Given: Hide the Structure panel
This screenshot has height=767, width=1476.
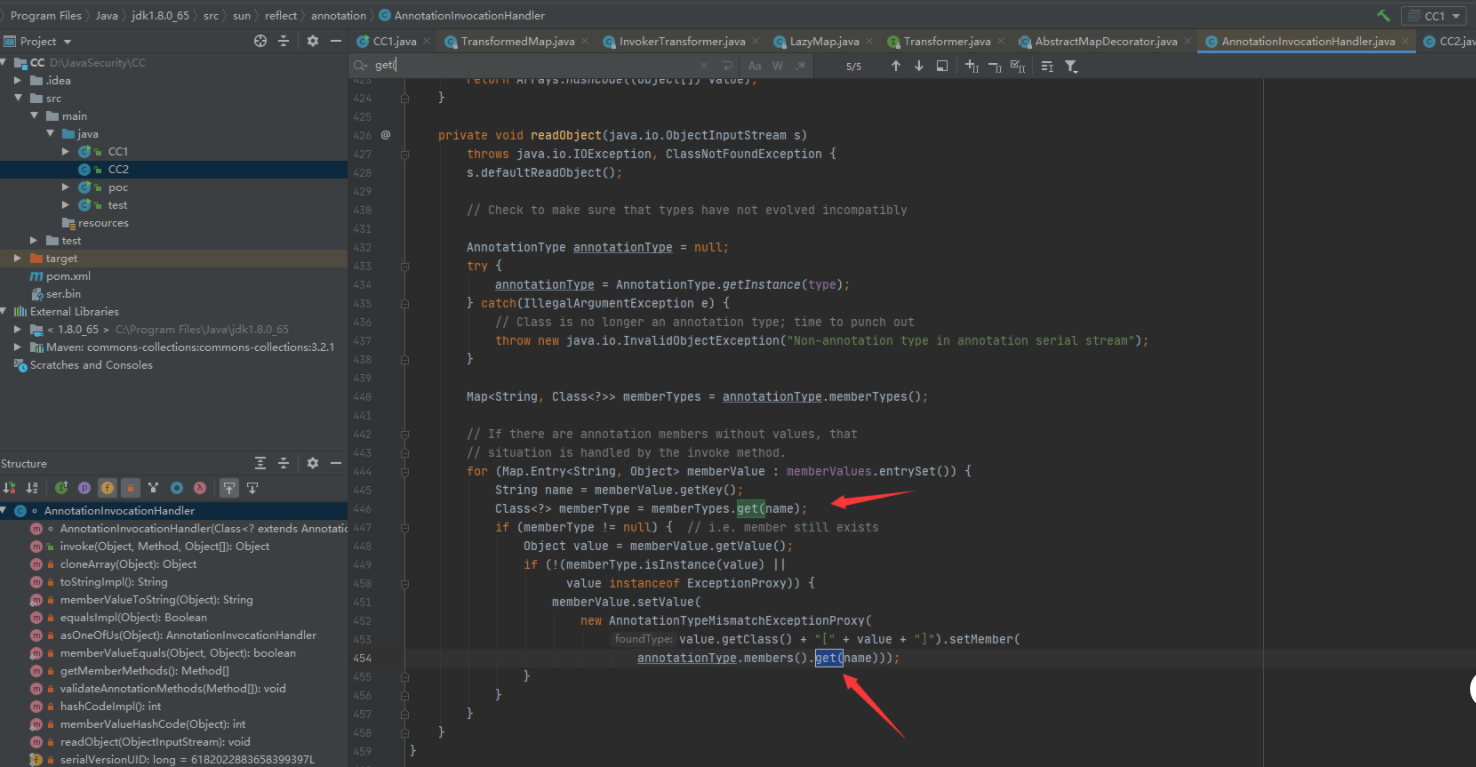Looking at the screenshot, I should click(x=334, y=463).
